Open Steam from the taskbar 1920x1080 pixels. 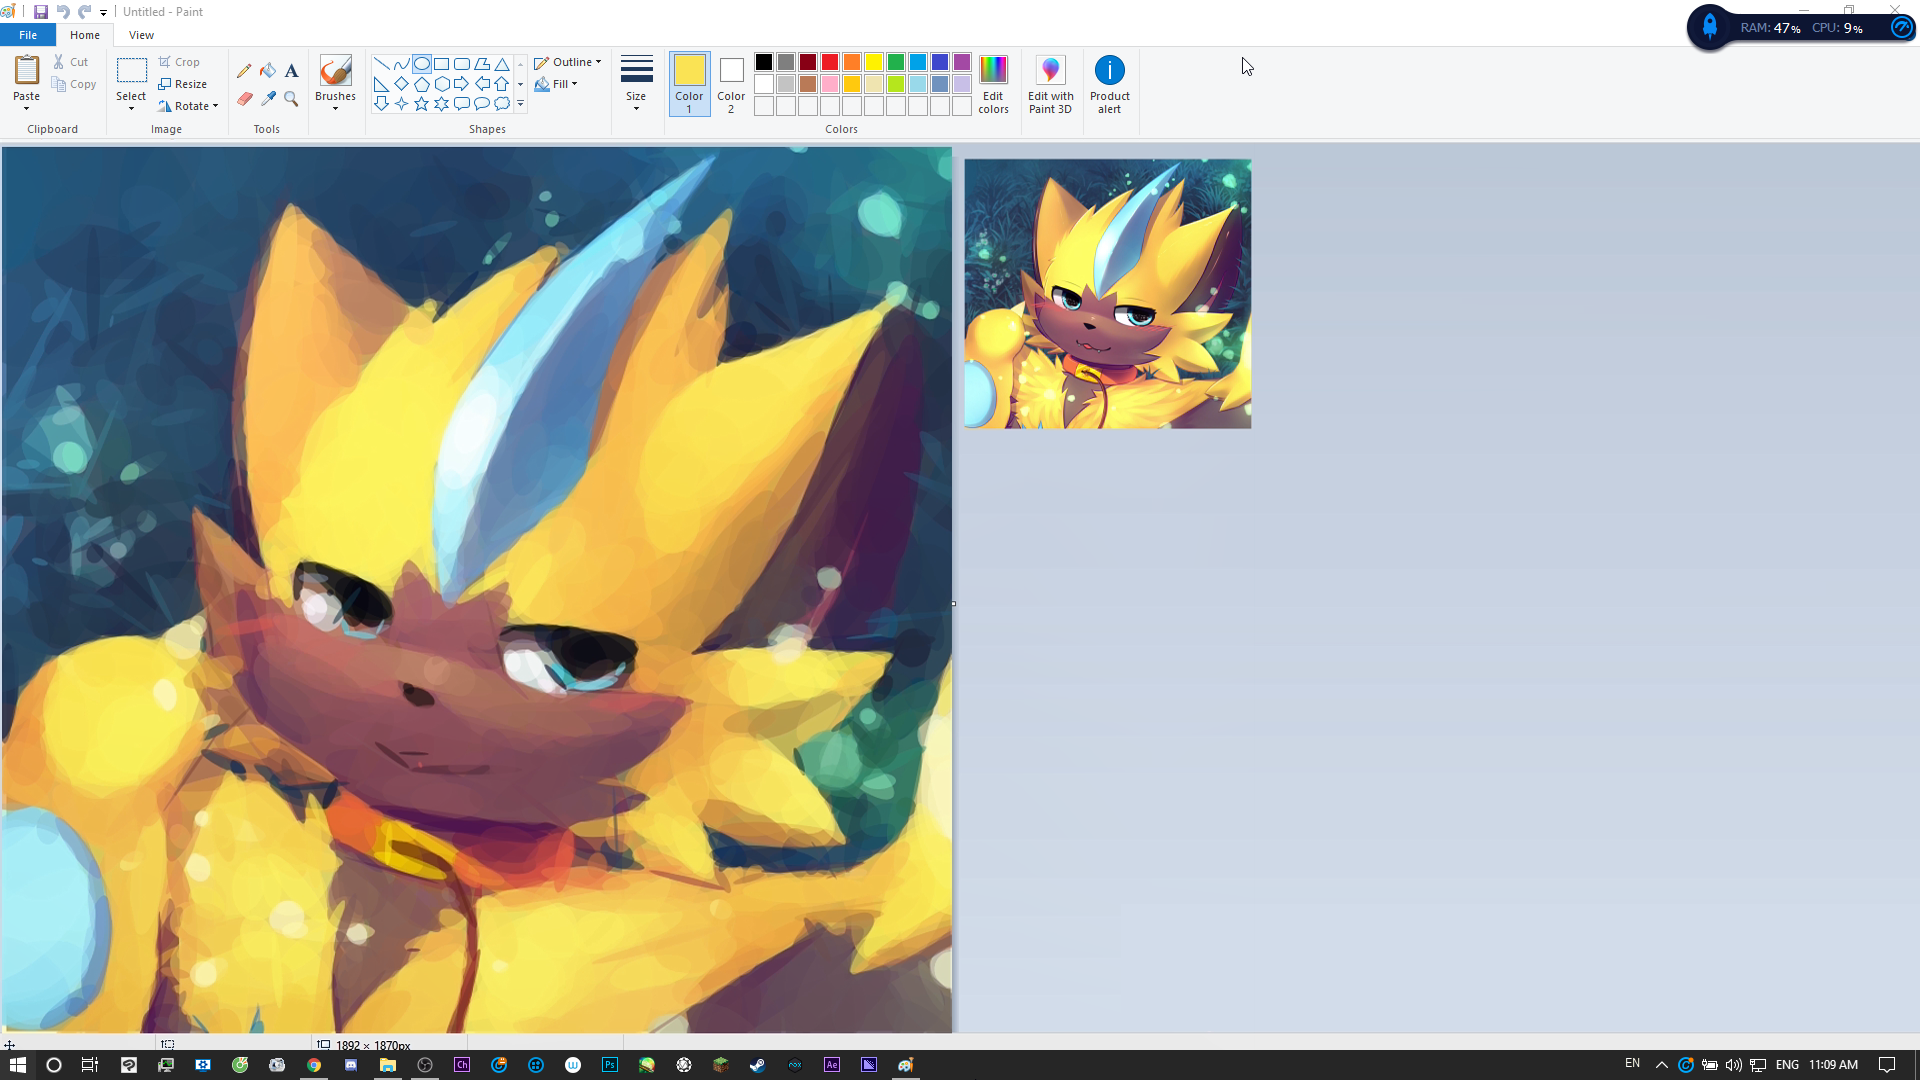tap(758, 1065)
